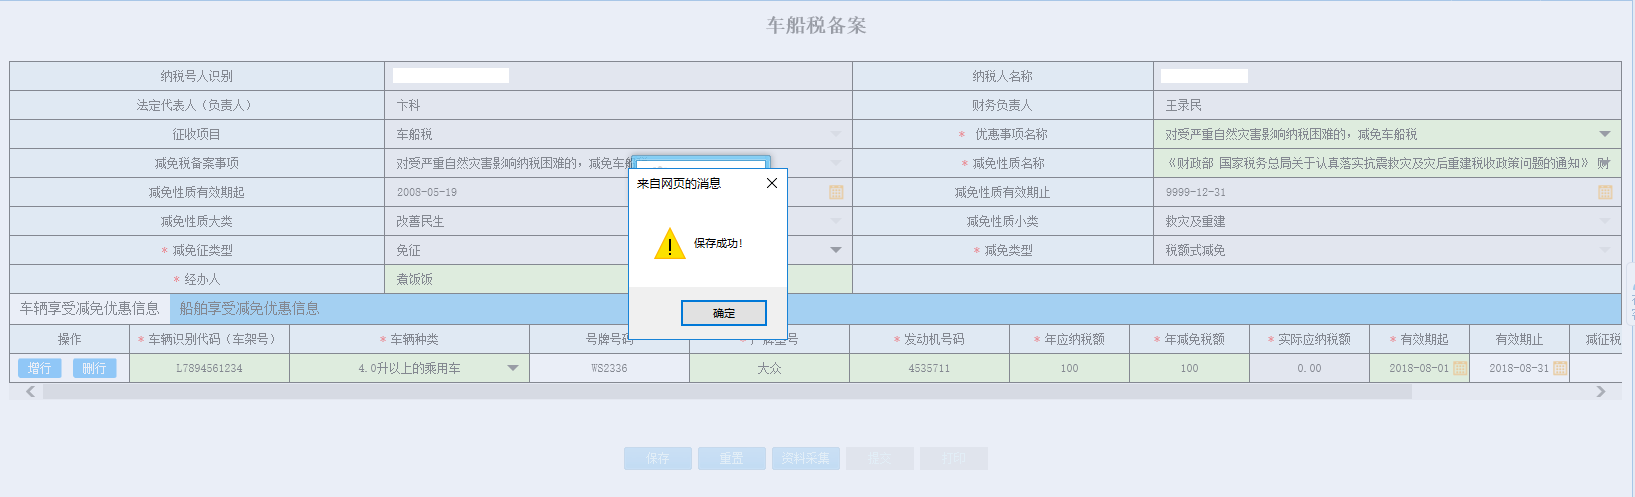Open the calendar picker for 减免性质有效期起
The image size is (1635, 497).
coord(836,192)
